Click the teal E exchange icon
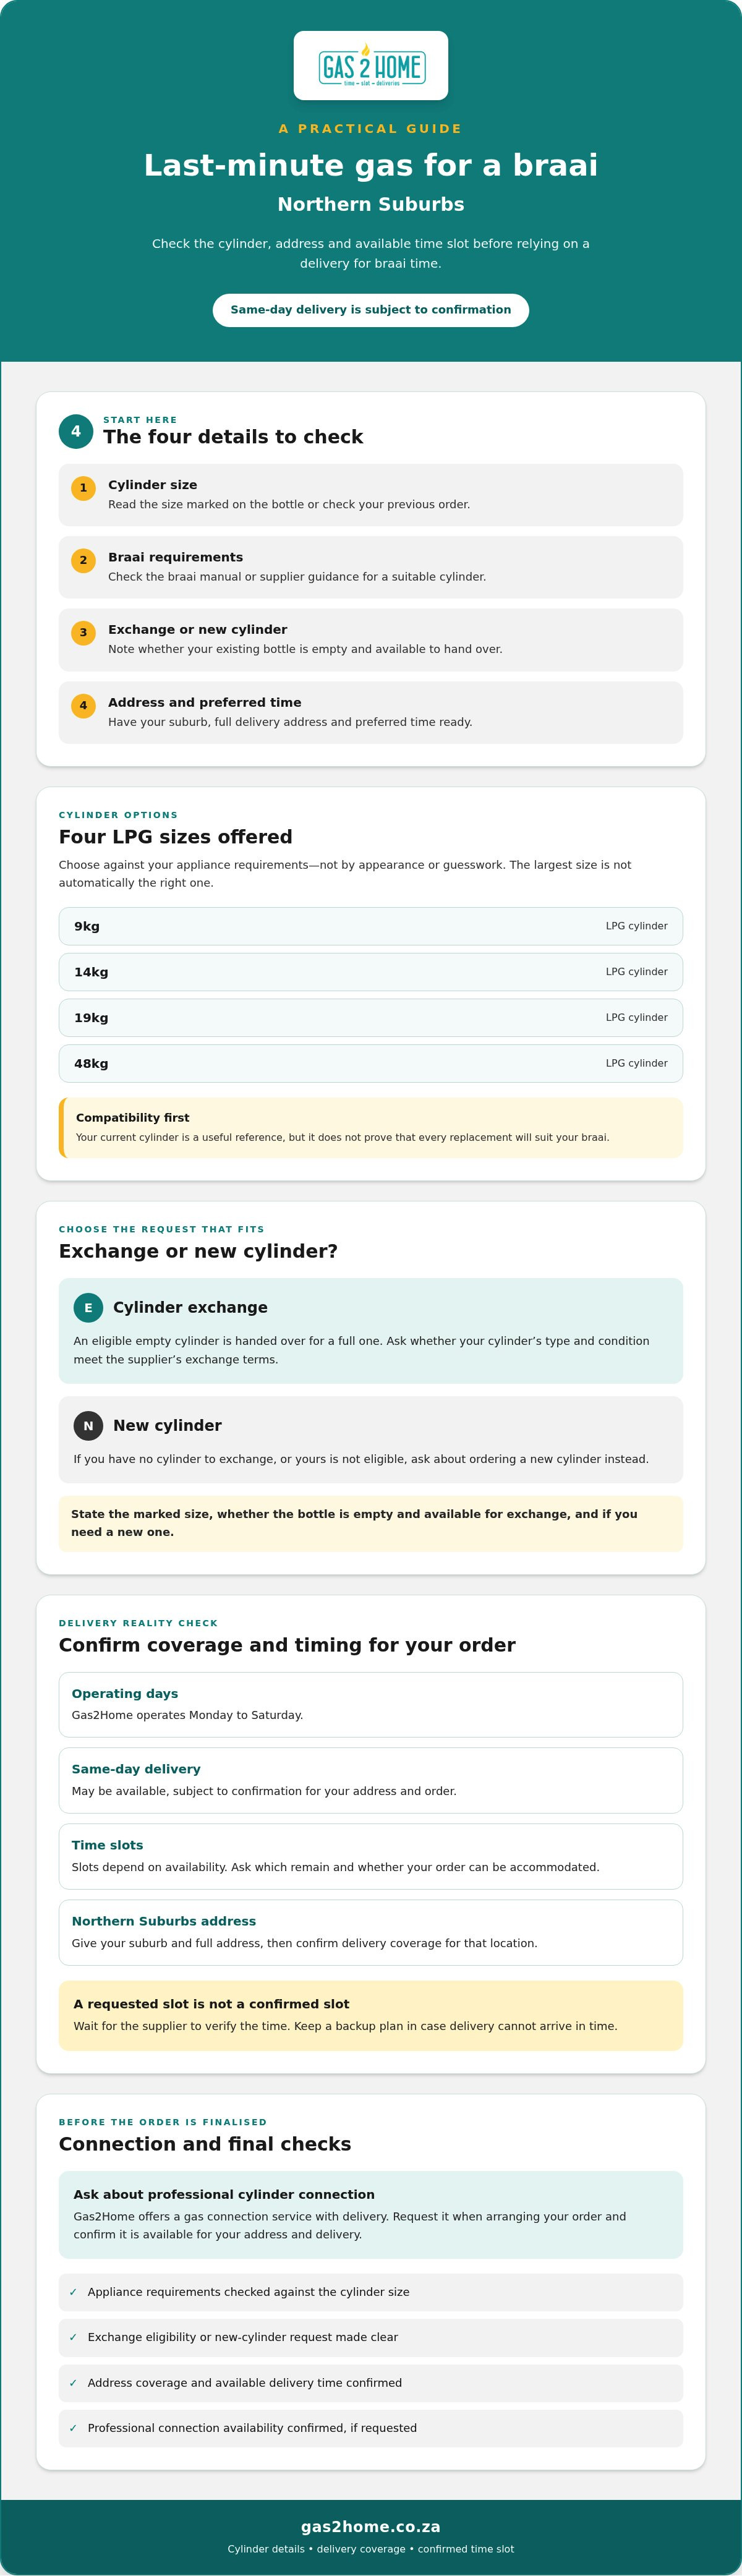 88,1307
